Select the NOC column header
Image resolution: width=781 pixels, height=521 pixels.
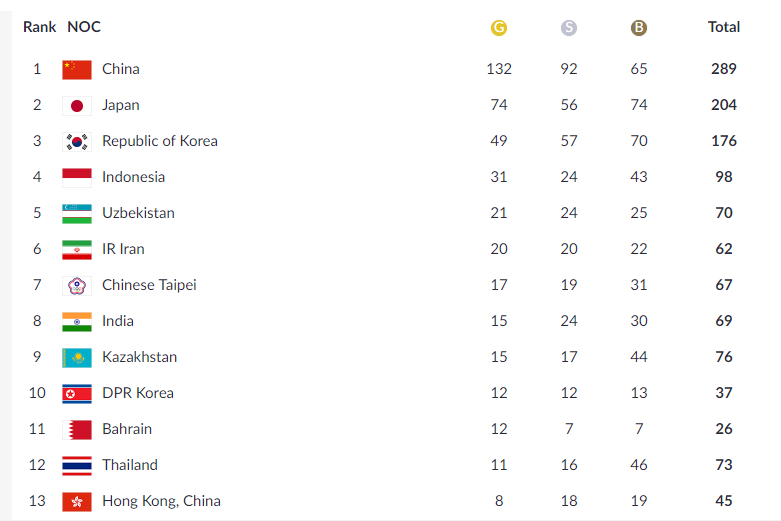pos(84,27)
